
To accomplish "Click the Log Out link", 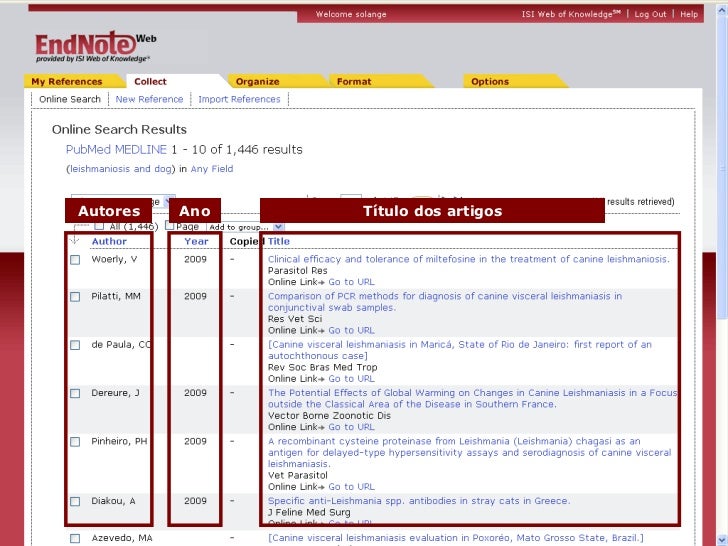I will pyautogui.click(x=650, y=15).
